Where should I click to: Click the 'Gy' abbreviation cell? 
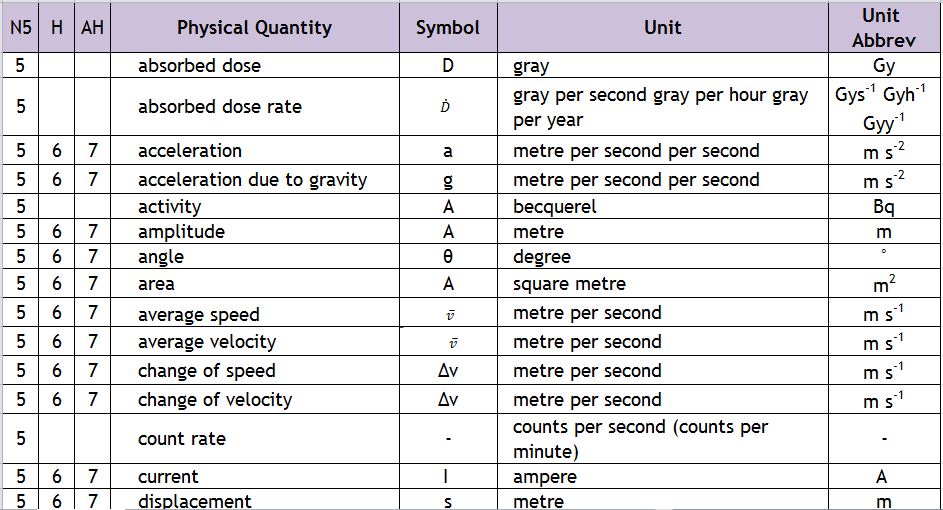coord(884,65)
